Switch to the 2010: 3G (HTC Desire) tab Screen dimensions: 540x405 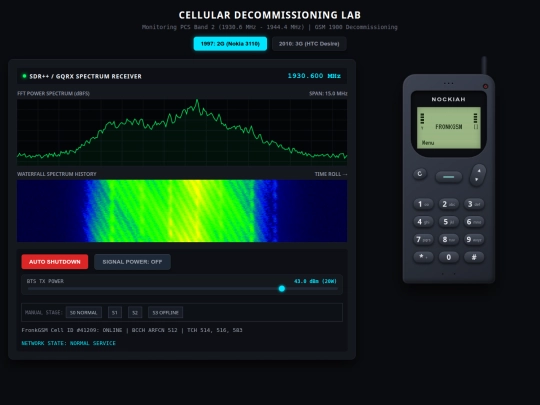click(309, 44)
